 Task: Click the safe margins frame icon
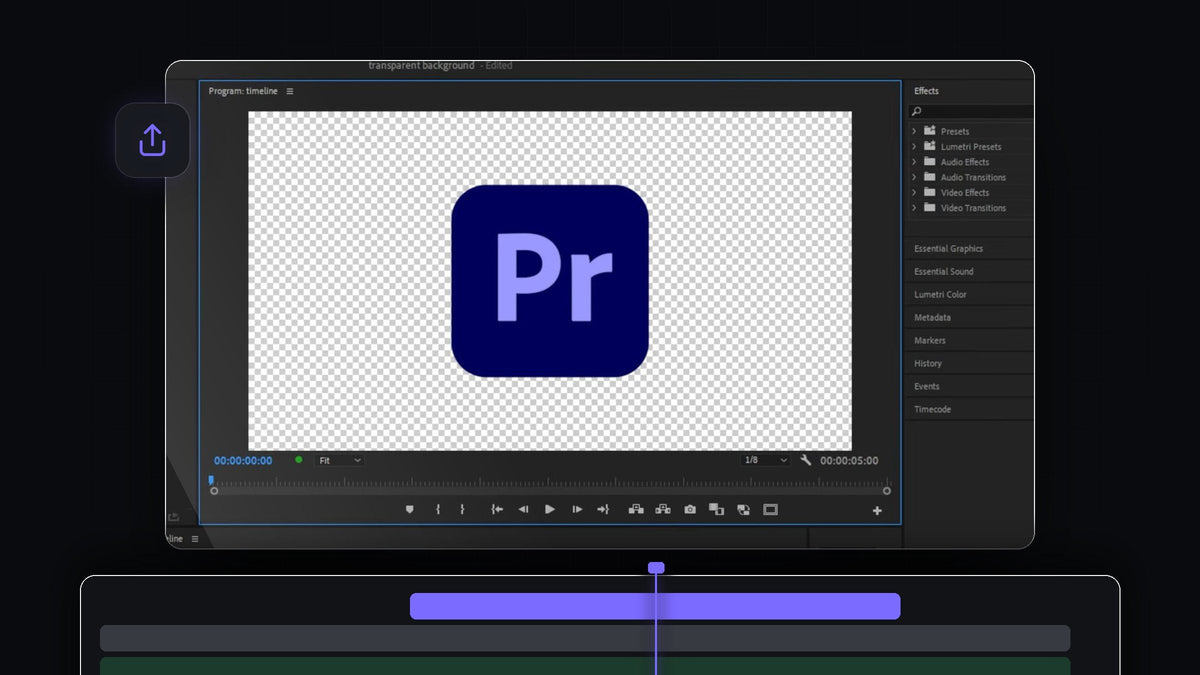point(770,509)
